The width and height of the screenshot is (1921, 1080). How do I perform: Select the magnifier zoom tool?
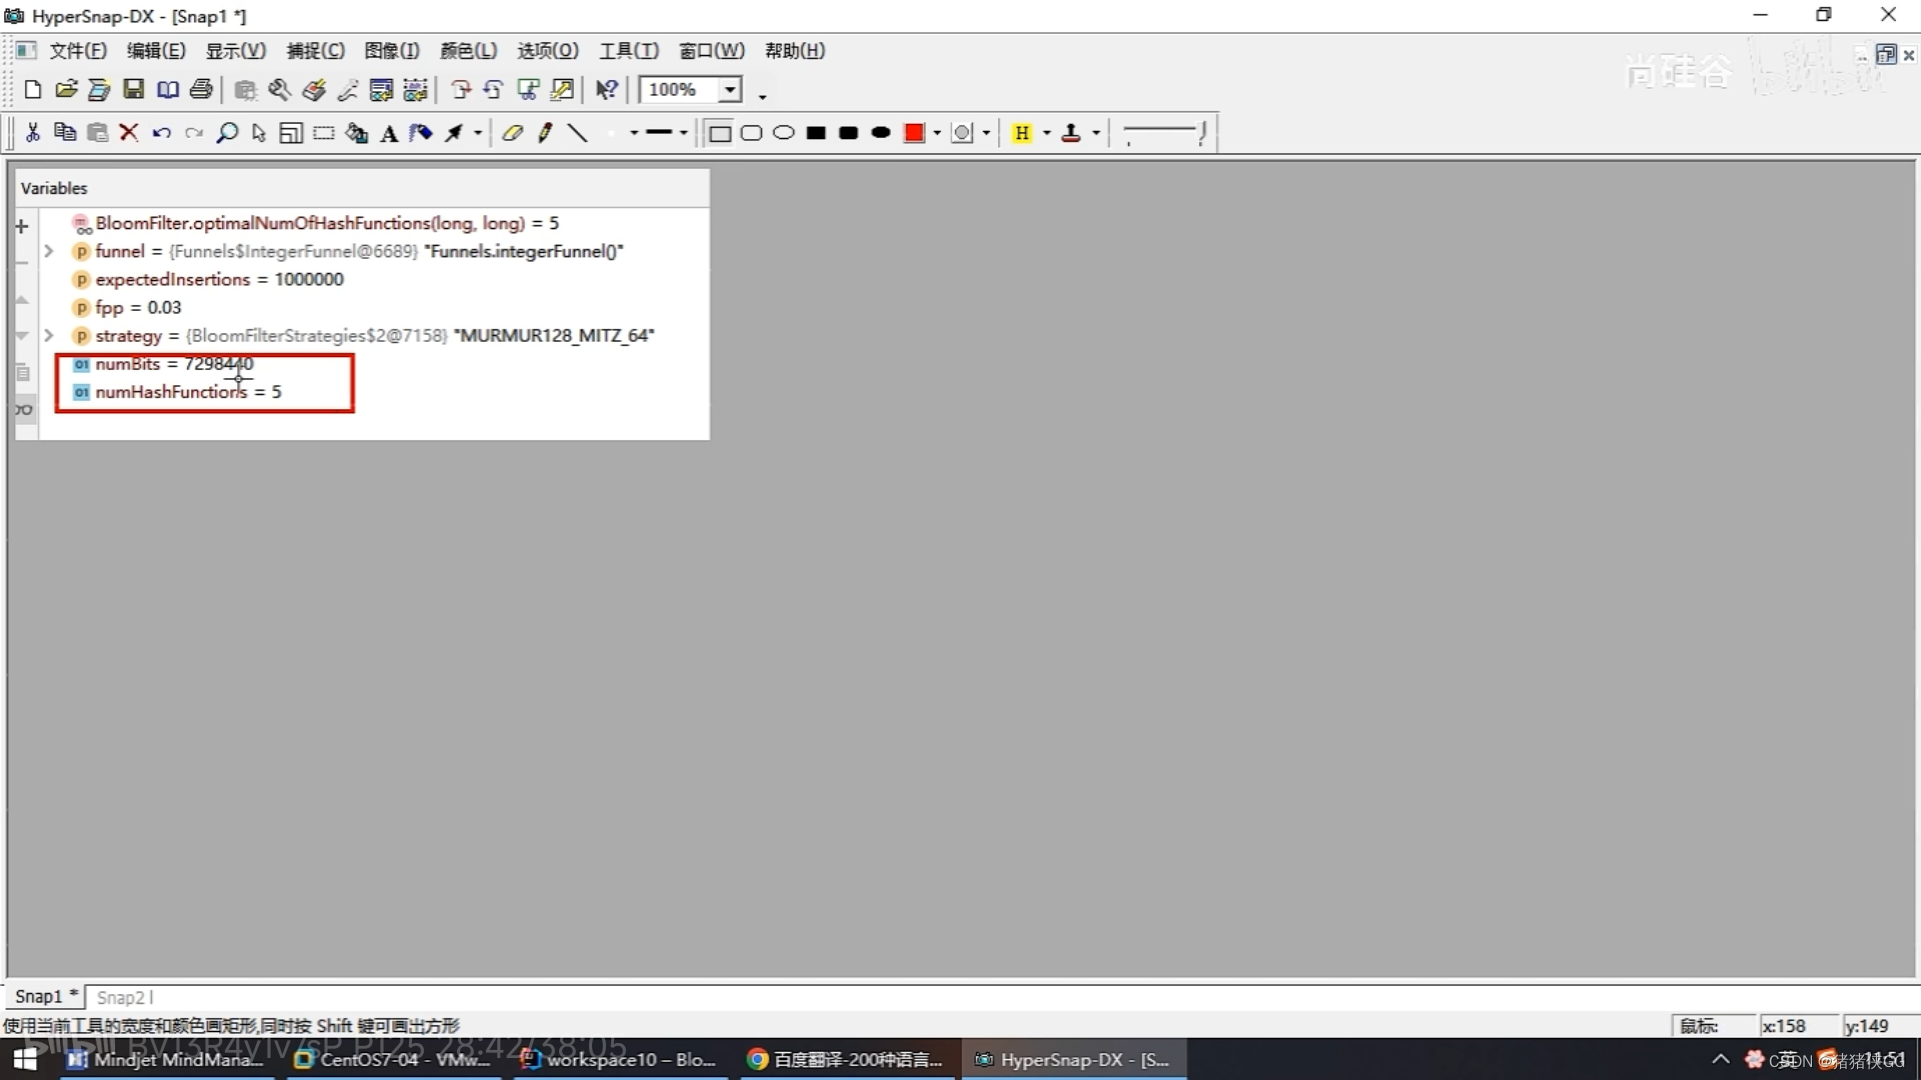tap(227, 132)
